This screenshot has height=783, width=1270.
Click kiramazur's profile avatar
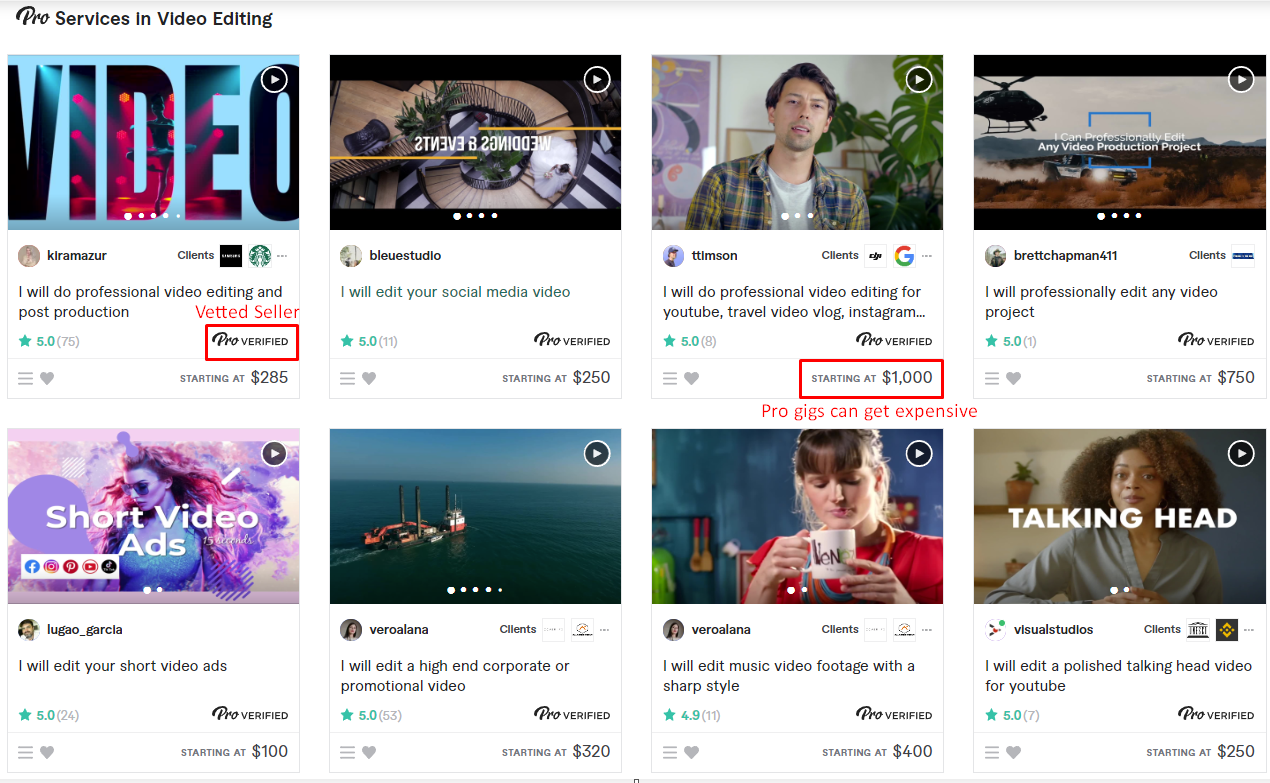[x=29, y=256]
